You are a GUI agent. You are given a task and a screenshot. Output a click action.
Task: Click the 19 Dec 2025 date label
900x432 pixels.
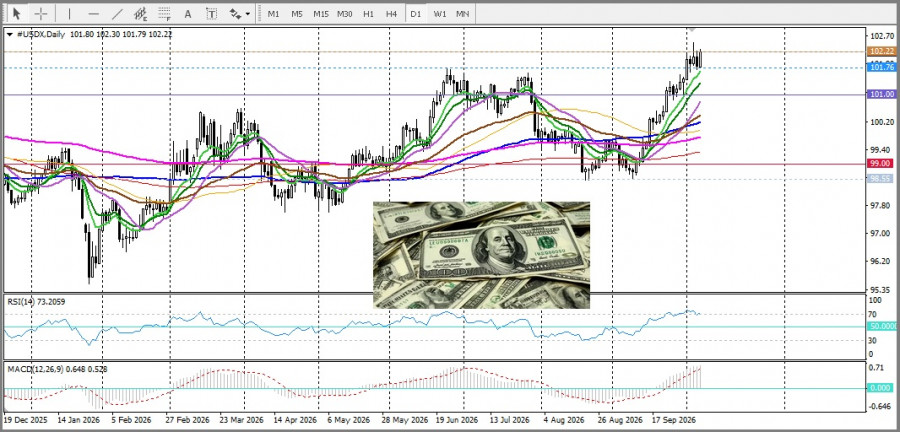coord(28,420)
